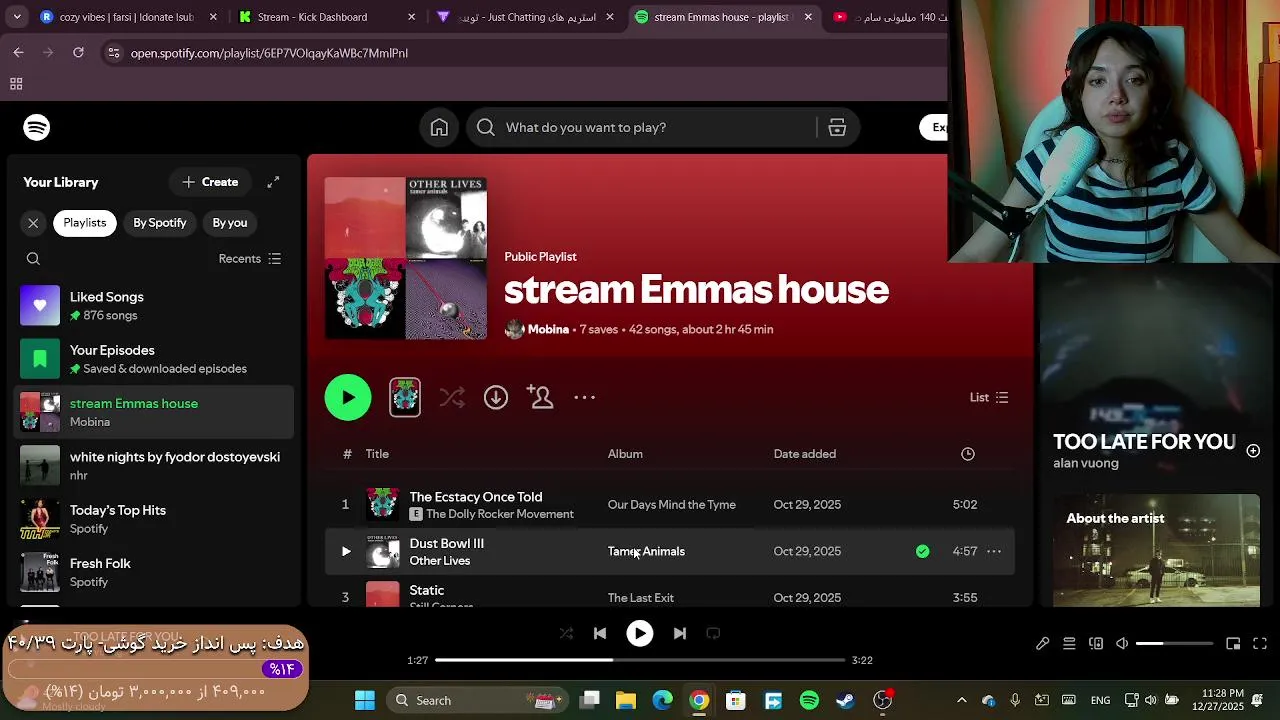The height and width of the screenshot is (720, 1280).
Task: Toggle shuffle in the playlist action bar
Action: [x=452, y=397]
